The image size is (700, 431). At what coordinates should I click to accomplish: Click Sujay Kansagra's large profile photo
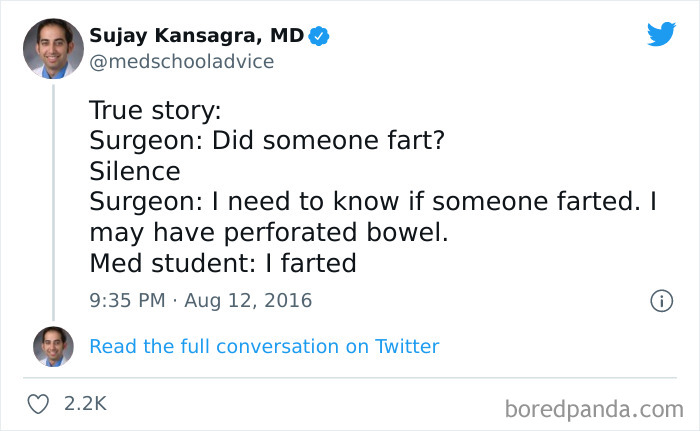click(53, 48)
